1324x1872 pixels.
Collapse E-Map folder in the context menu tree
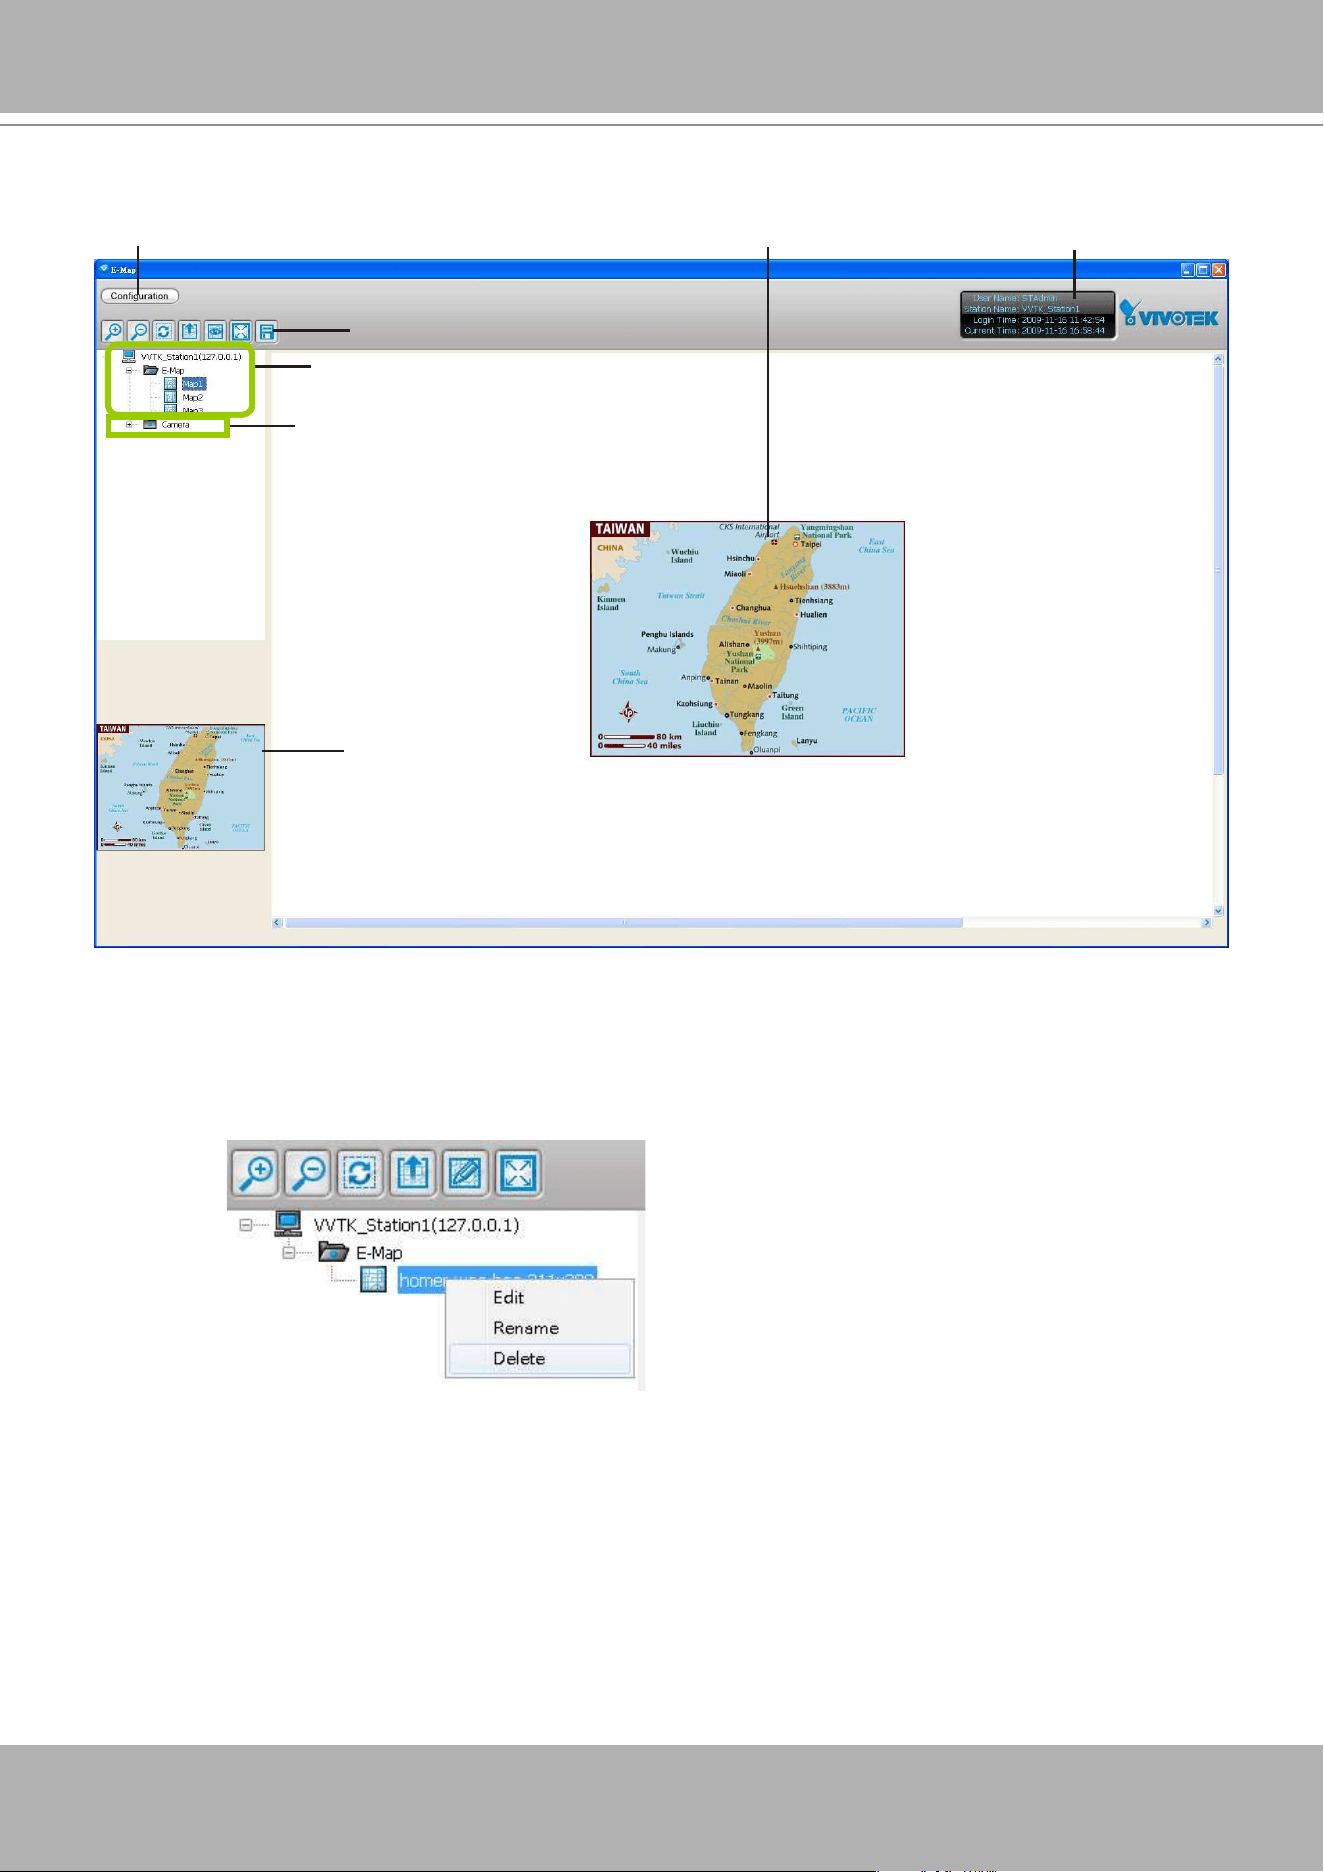[x=290, y=1253]
